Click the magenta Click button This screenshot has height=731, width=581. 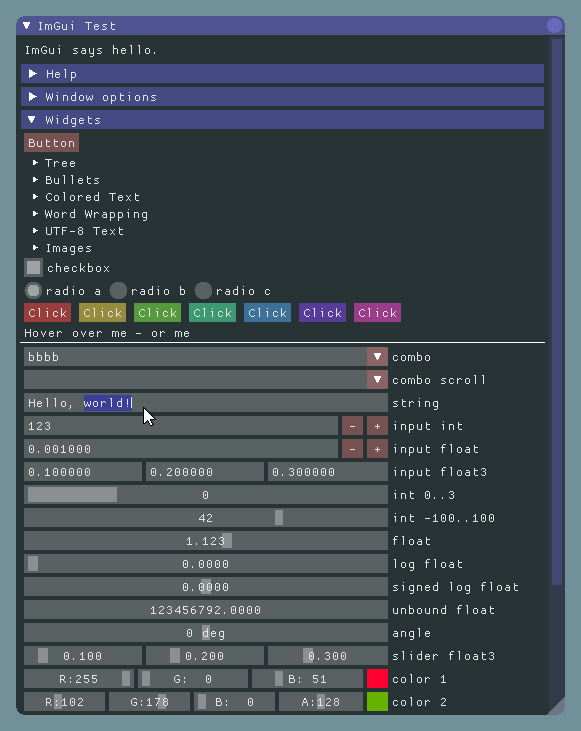(377, 312)
